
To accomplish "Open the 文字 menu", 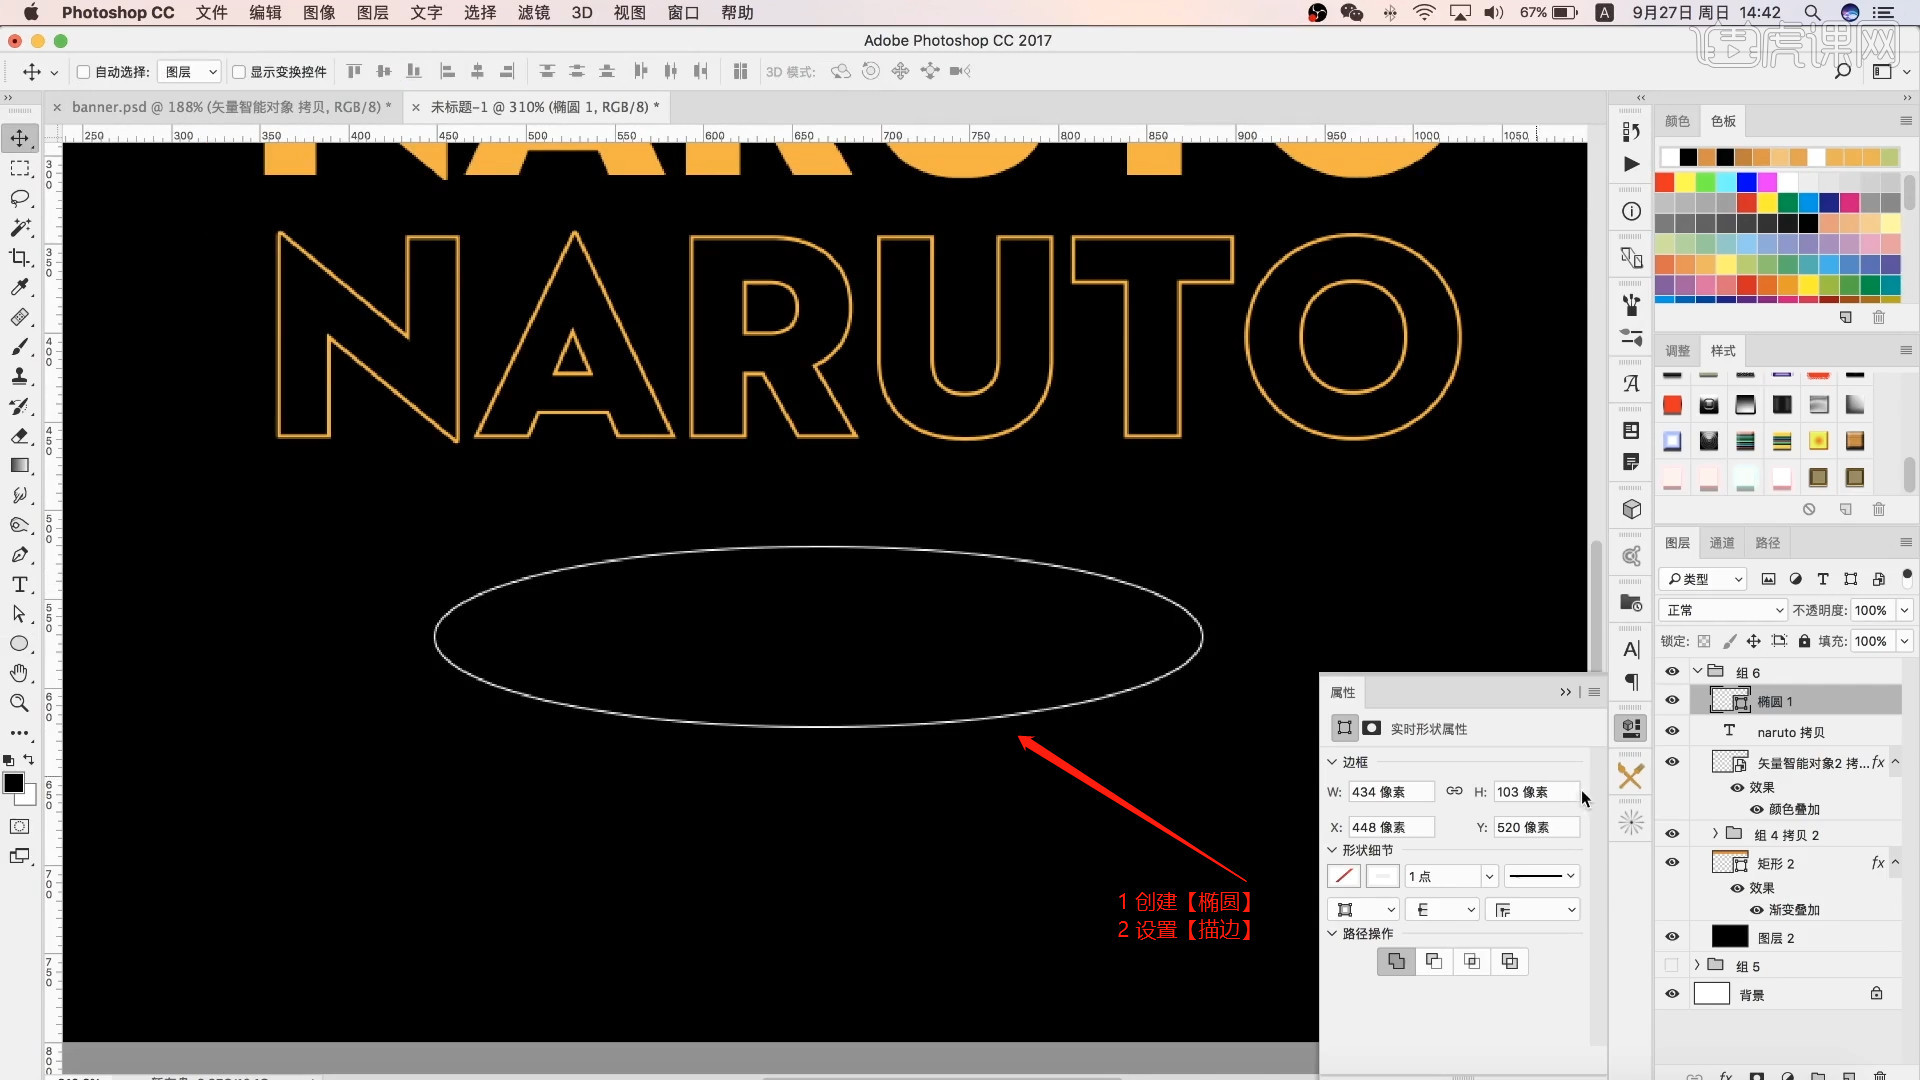I will [427, 13].
